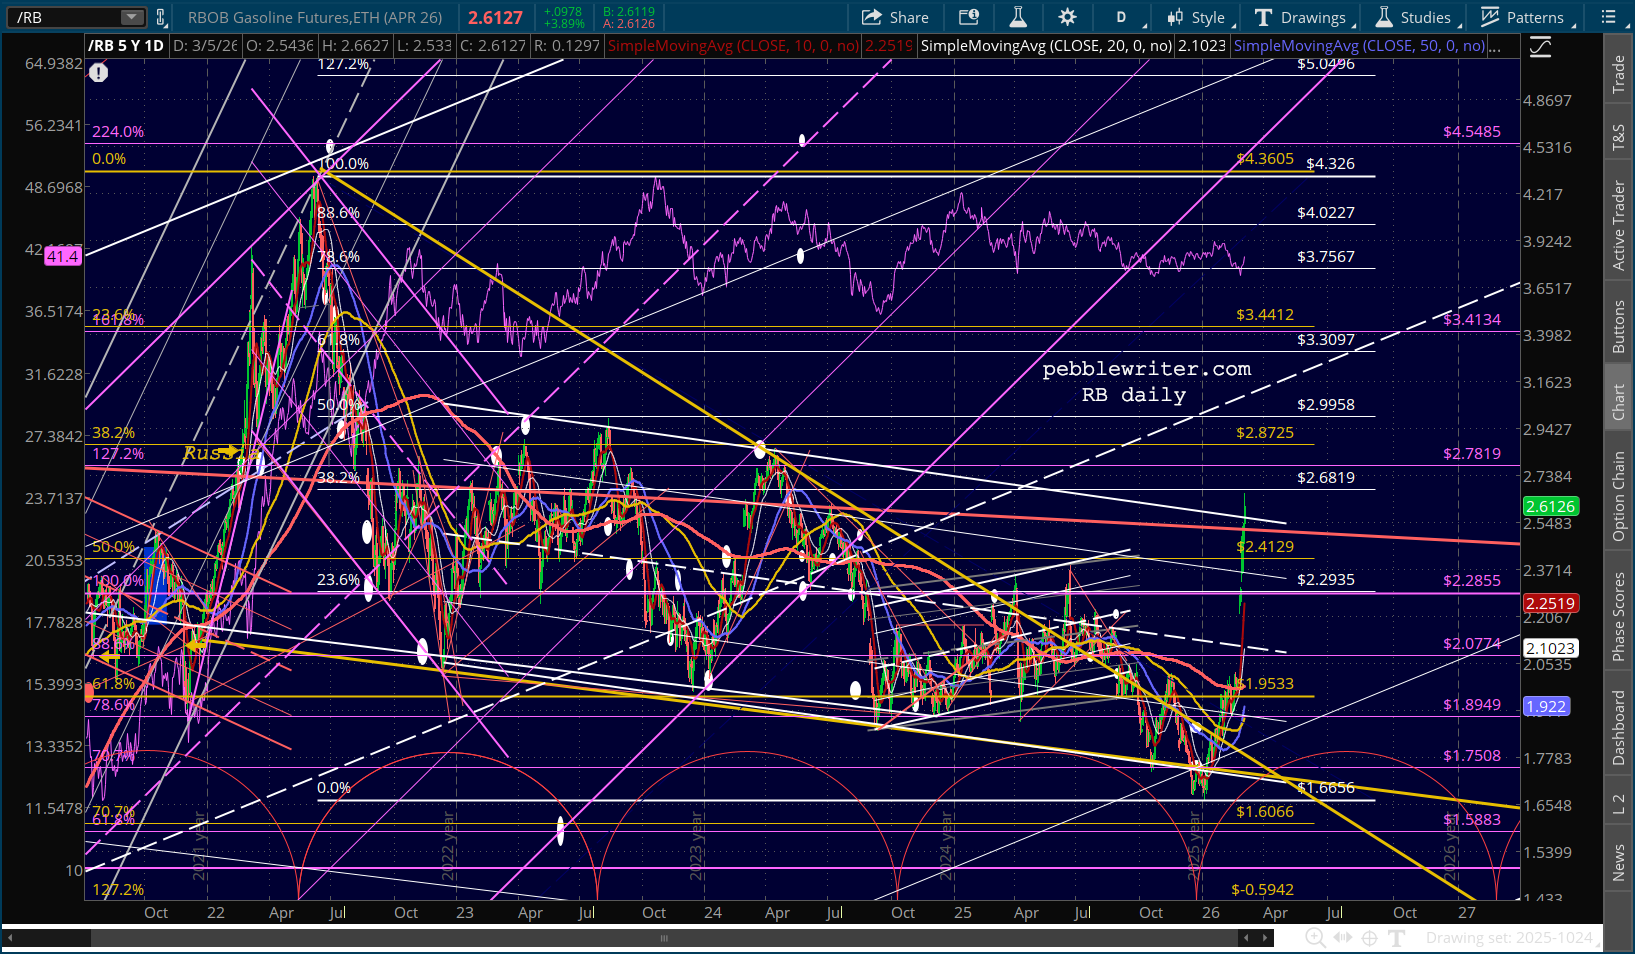This screenshot has width=1635, height=954.
Task: Open the flask (thinkScript lab) icon
Action: (1018, 17)
